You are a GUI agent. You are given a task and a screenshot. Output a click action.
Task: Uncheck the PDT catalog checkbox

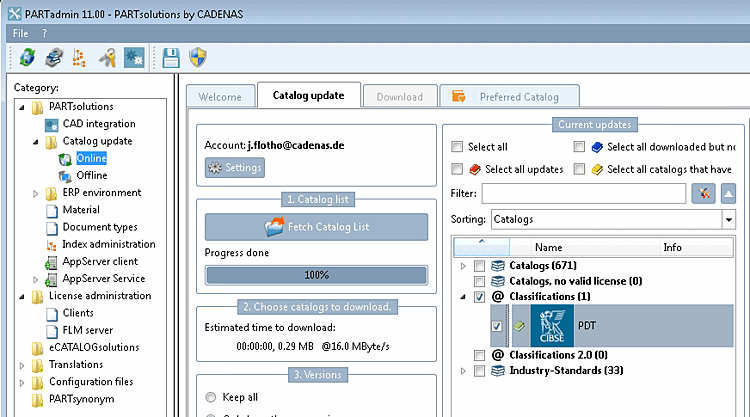click(x=496, y=326)
